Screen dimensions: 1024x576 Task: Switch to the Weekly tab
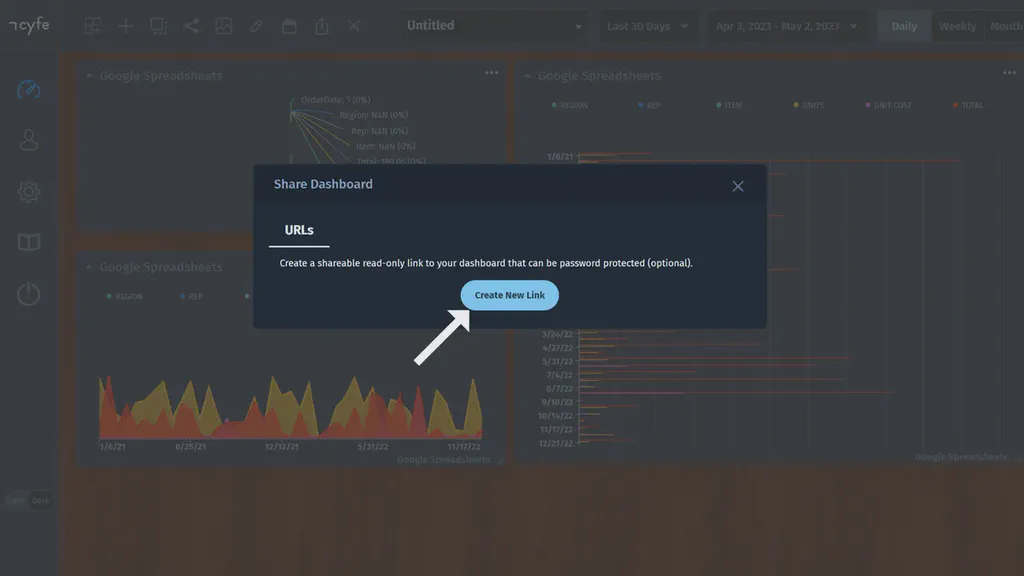[958, 25]
